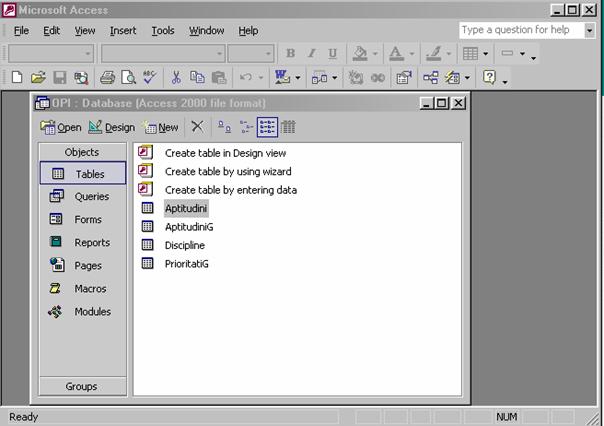Open the New Object dropdown arrow
The height and width of the screenshot is (426, 604).
pyautogui.click(x=467, y=78)
